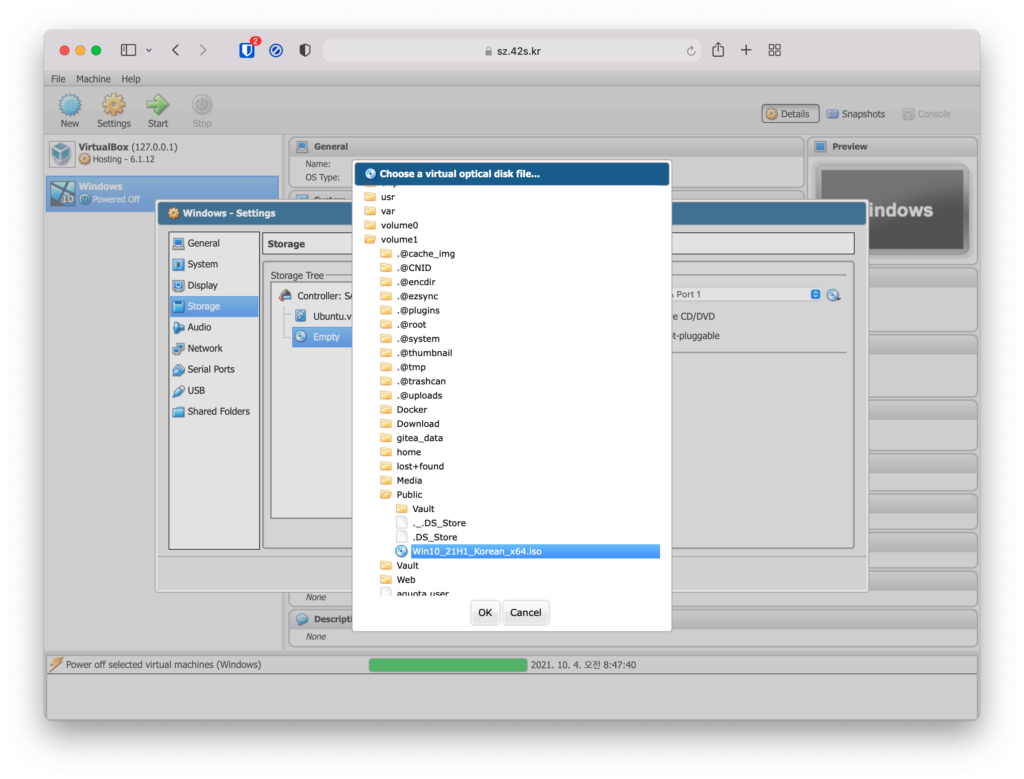This screenshot has width=1024, height=779.
Task: Click the Safari share icon
Action: coord(718,50)
